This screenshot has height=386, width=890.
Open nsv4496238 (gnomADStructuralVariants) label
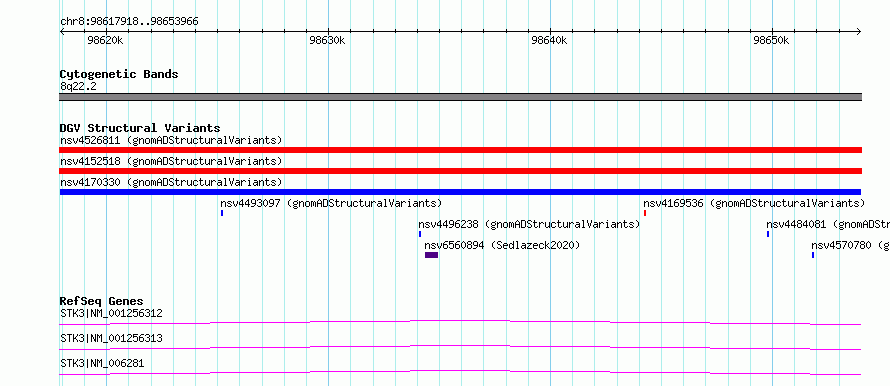click(529, 224)
